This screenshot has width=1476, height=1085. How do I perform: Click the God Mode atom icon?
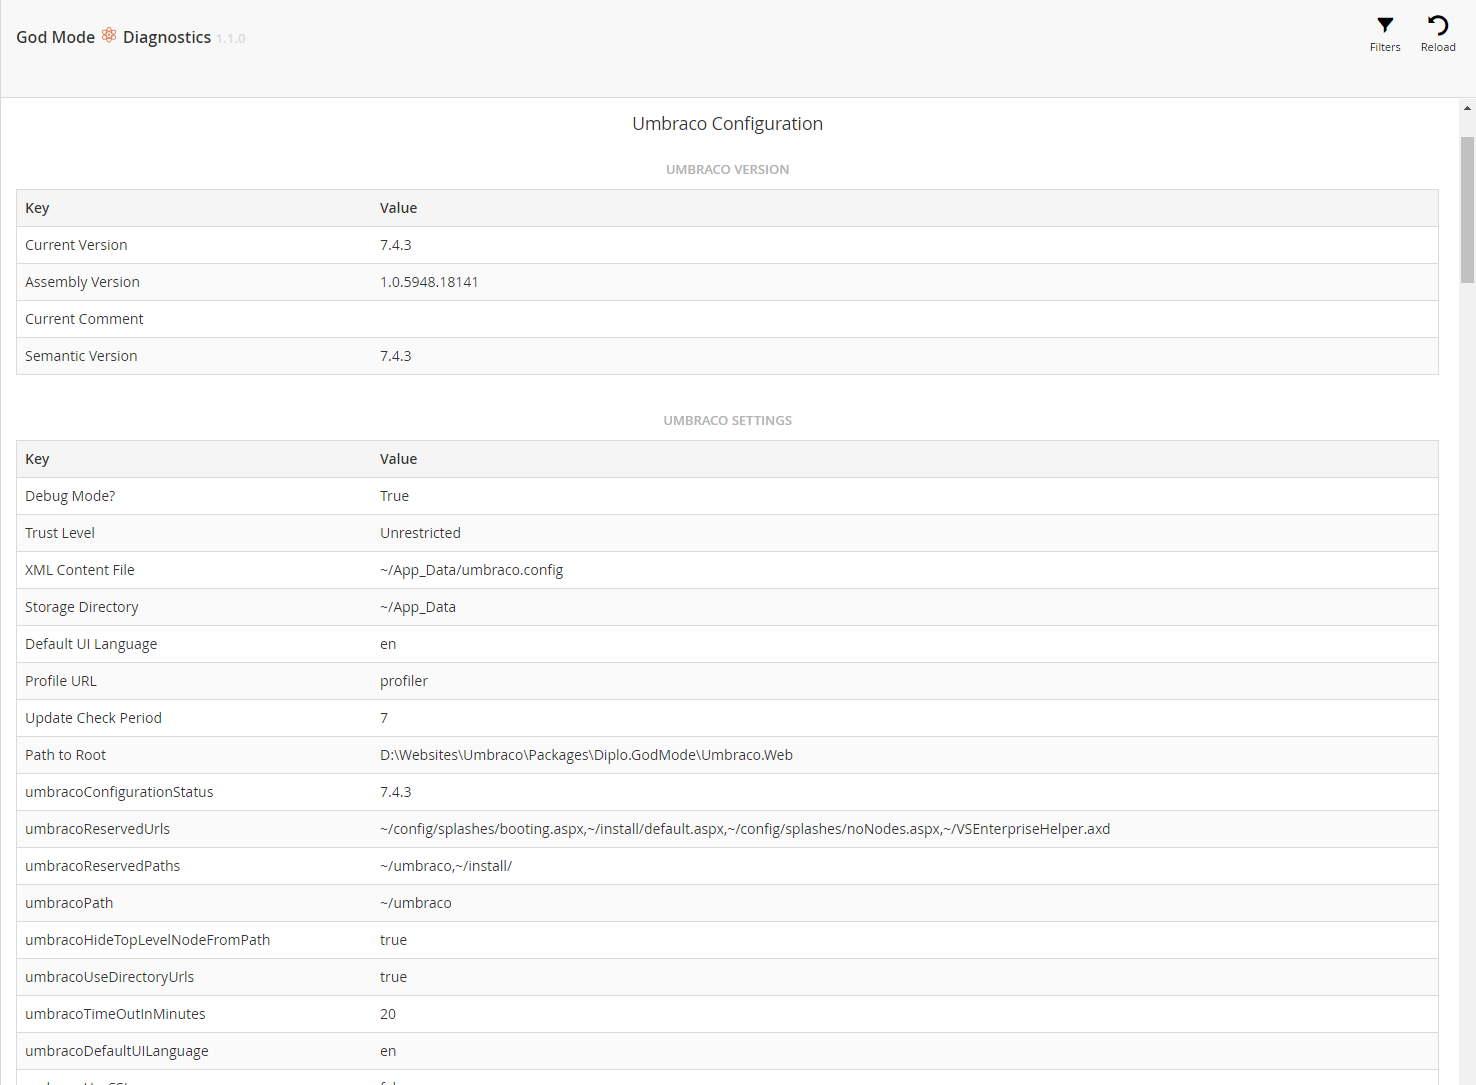point(109,36)
